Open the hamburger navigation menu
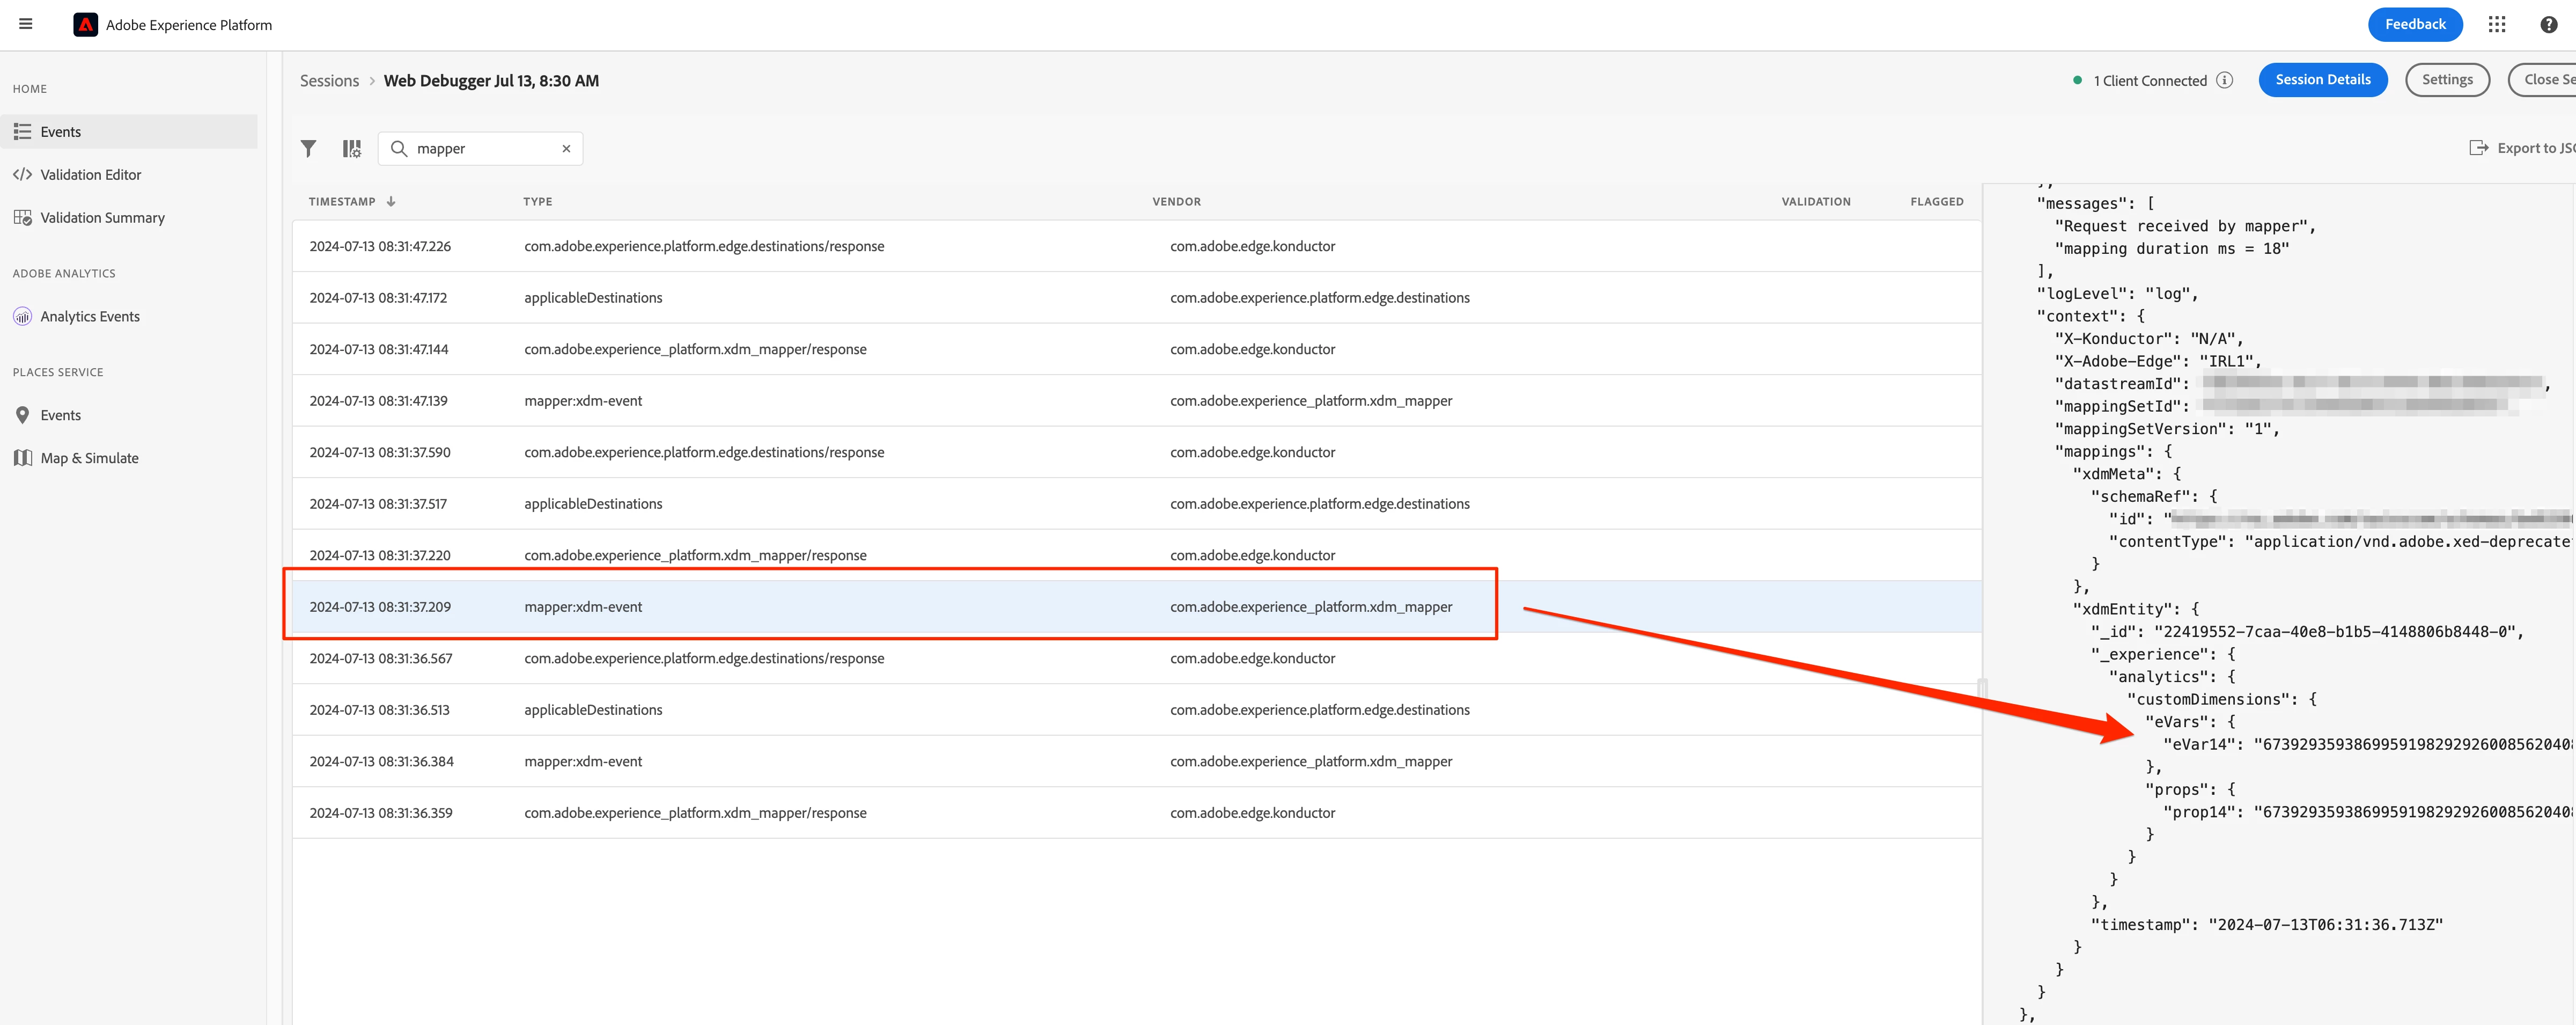 point(26,24)
